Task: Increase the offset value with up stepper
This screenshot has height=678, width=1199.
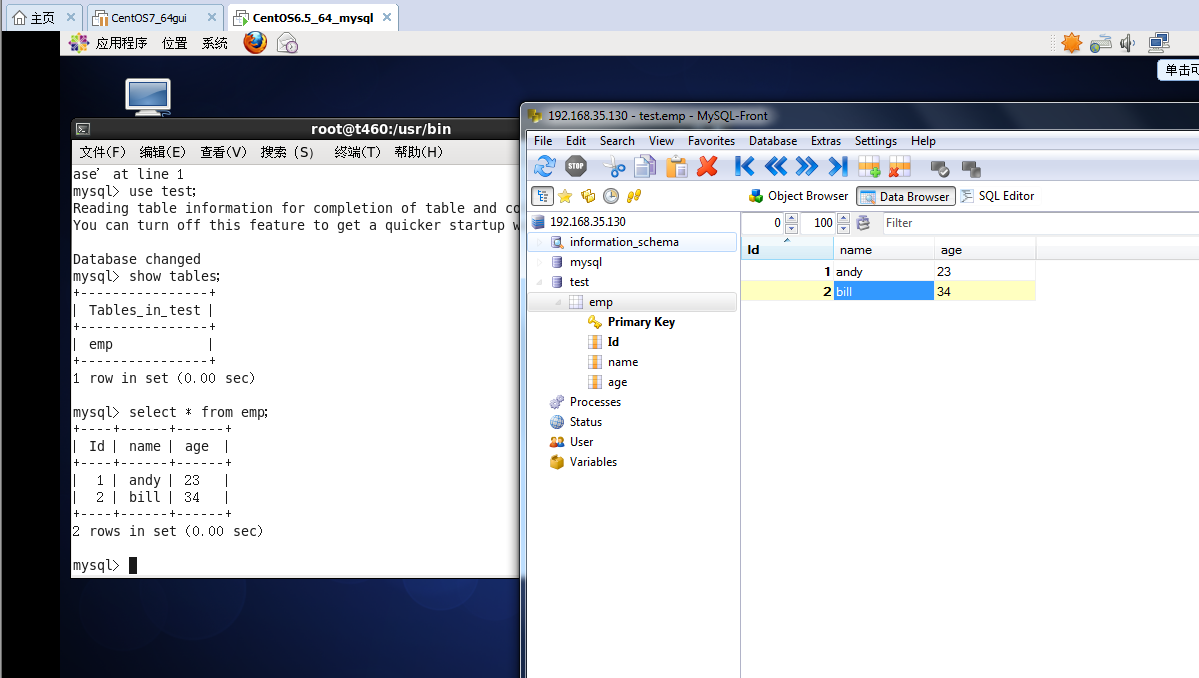Action: click(x=791, y=218)
